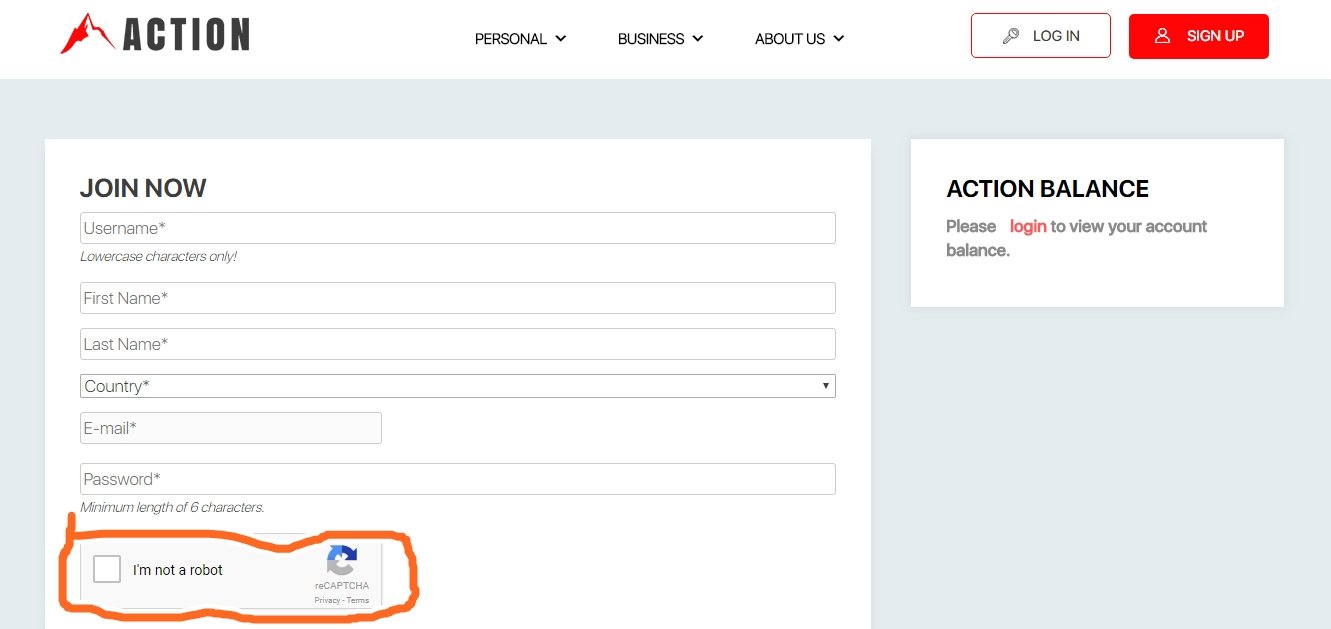The width and height of the screenshot is (1331, 629).
Task: Open the BUSINESS navigation menu
Action: tap(660, 38)
